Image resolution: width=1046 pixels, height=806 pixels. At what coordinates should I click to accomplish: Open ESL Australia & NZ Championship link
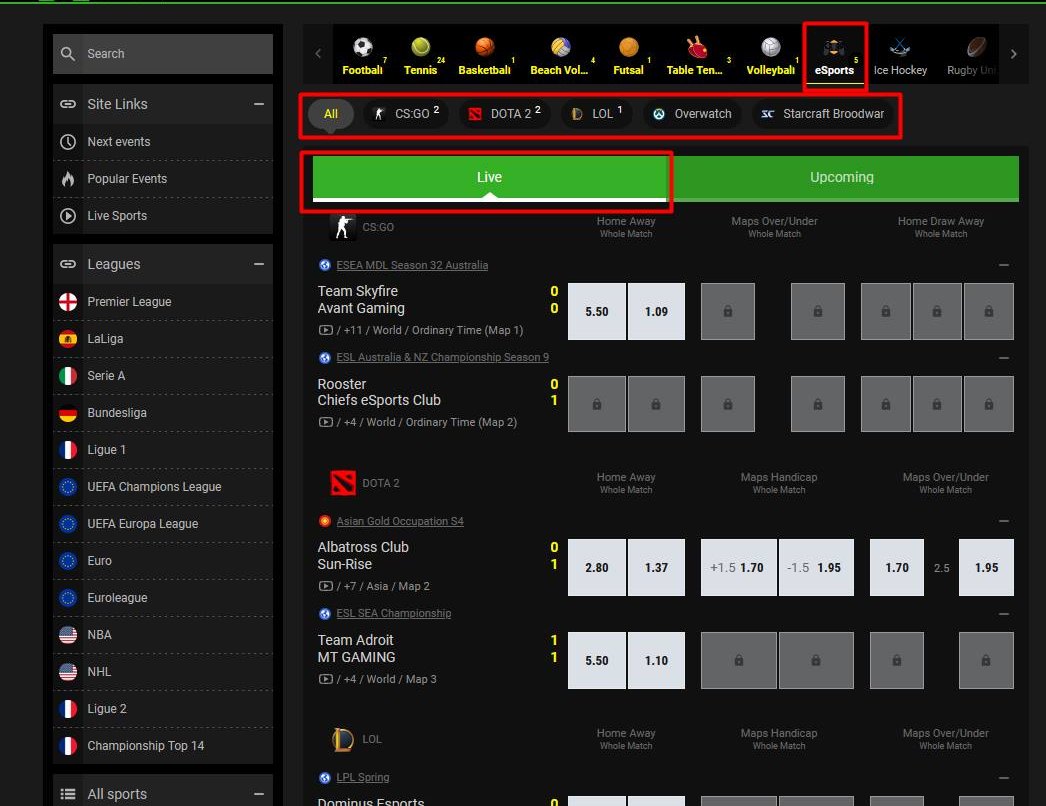pyautogui.click(x=442, y=357)
